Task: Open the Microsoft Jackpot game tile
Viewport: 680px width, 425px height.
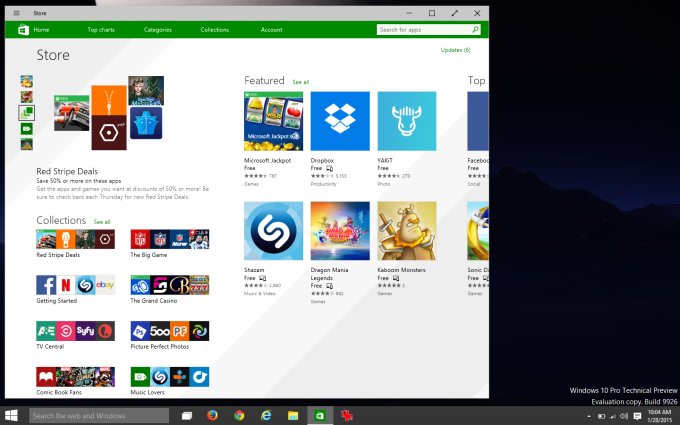Action: (x=274, y=121)
